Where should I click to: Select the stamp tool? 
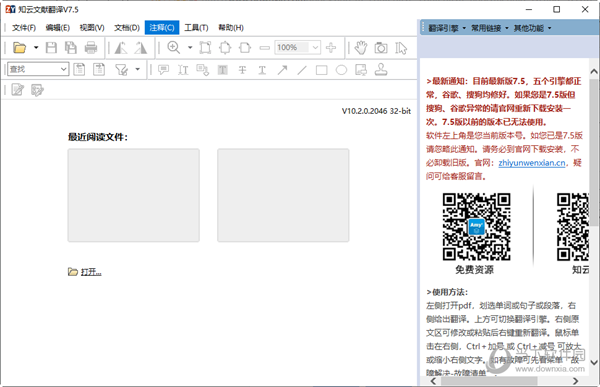(x=381, y=70)
